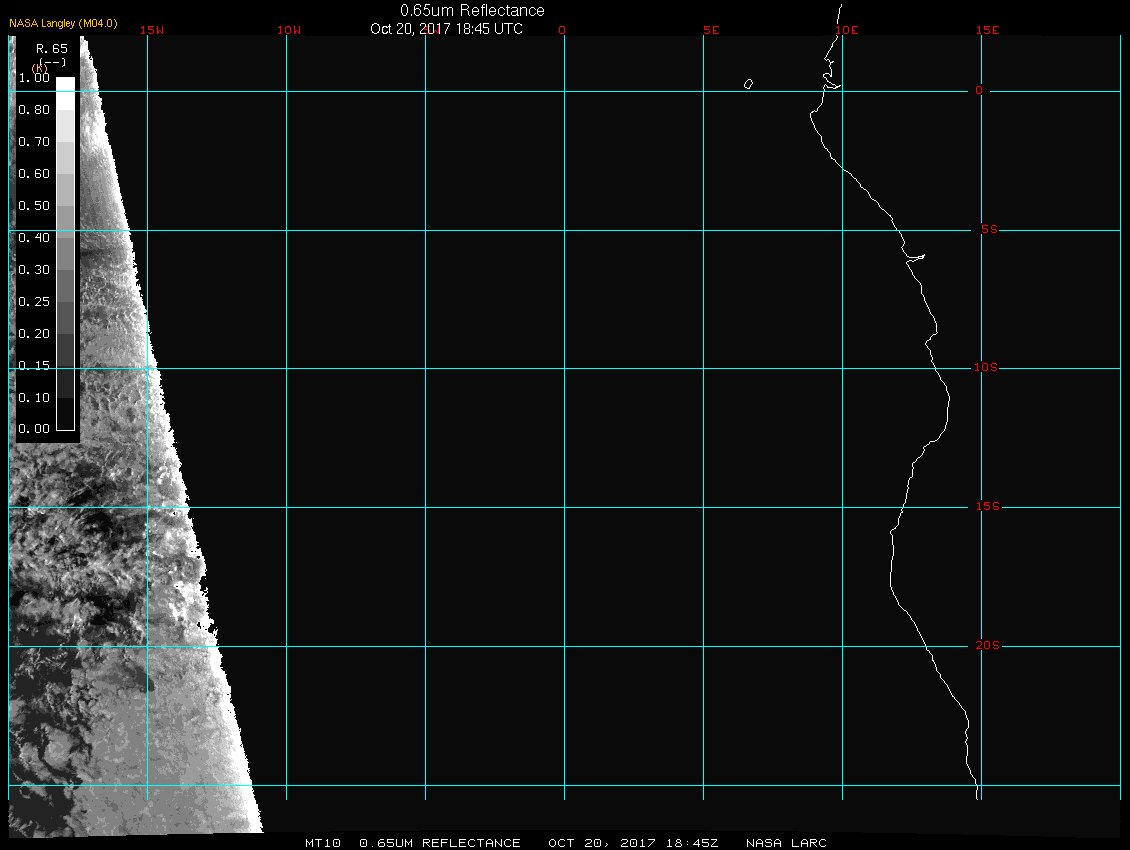Click the orange NASA Langley (M04.0) label
Screen dimensions: 1130x850
coord(63,23)
